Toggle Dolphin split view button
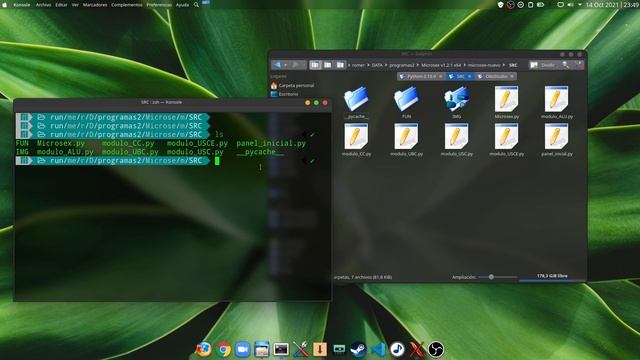The width and height of the screenshot is (640, 360). coord(542,65)
